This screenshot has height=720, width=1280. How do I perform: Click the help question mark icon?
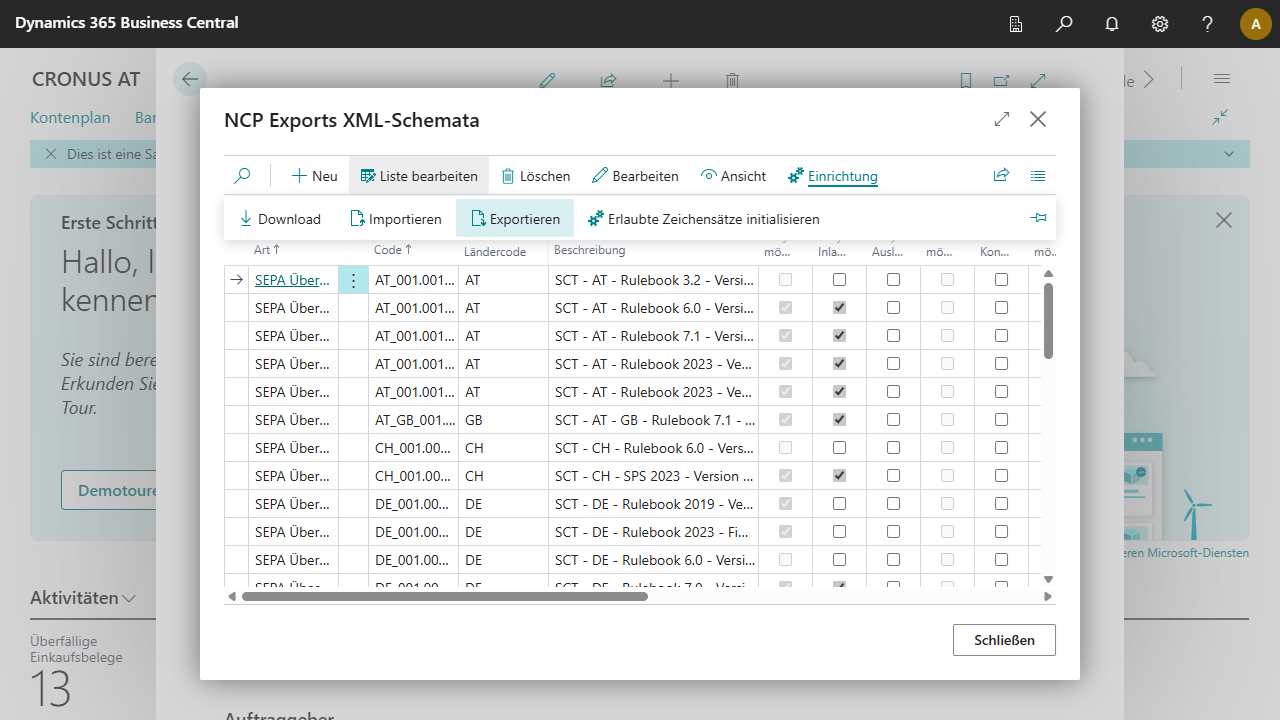click(1208, 24)
